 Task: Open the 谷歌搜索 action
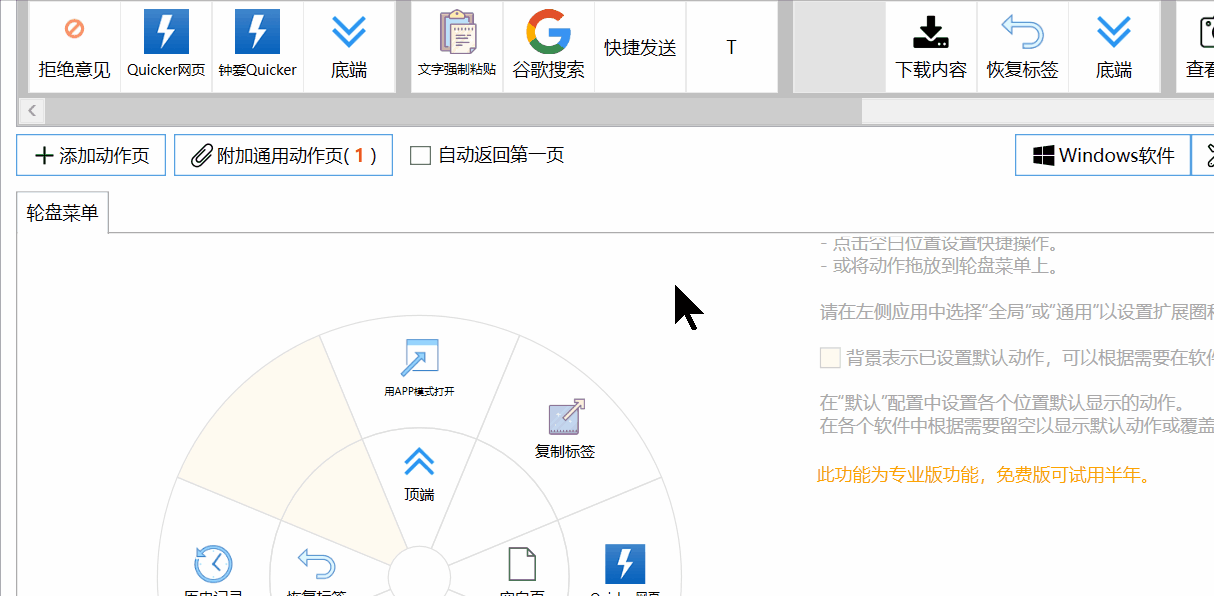pos(548,47)
